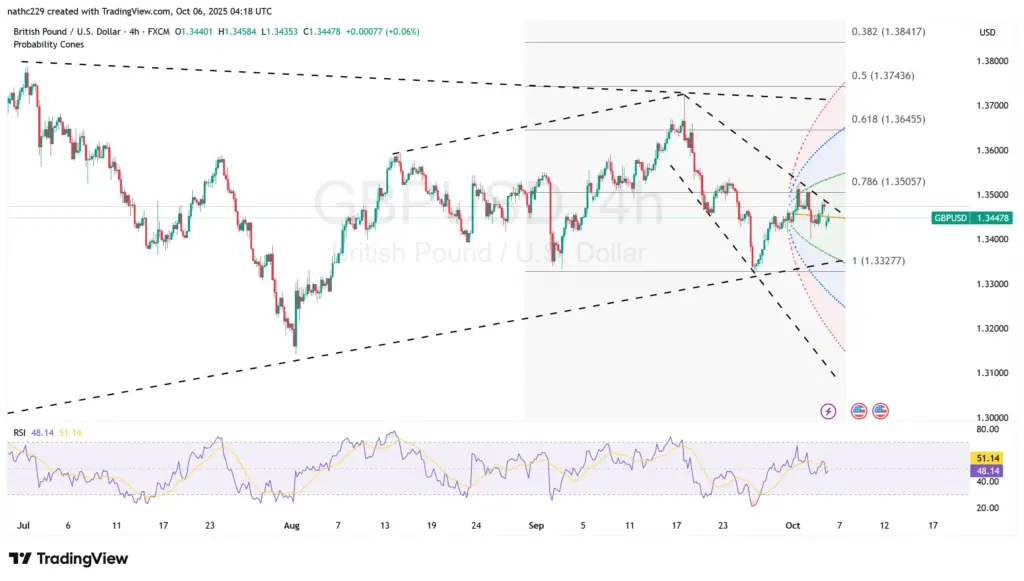This screenshot has height=581, width=1024.
Task: Click the 0.5 (1.37436) Fibonacci level label
Action: point(883,76)
